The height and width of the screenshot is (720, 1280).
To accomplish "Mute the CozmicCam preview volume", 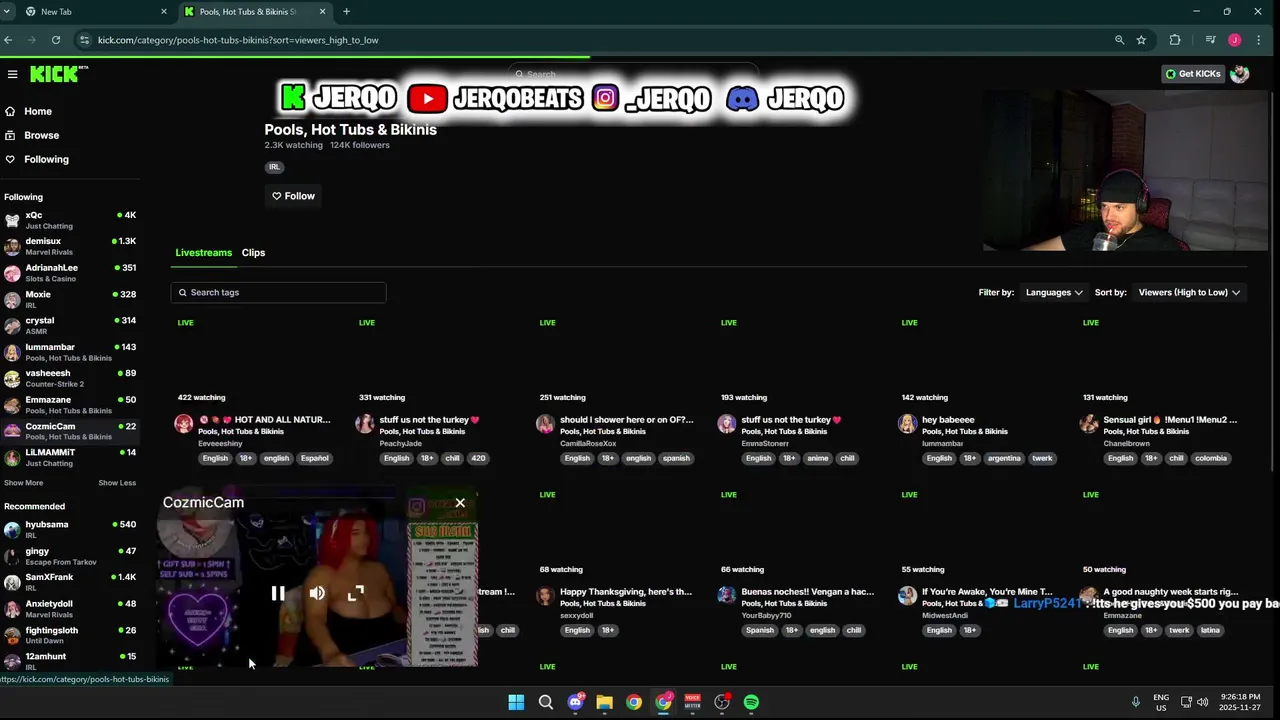I will 317,593.
